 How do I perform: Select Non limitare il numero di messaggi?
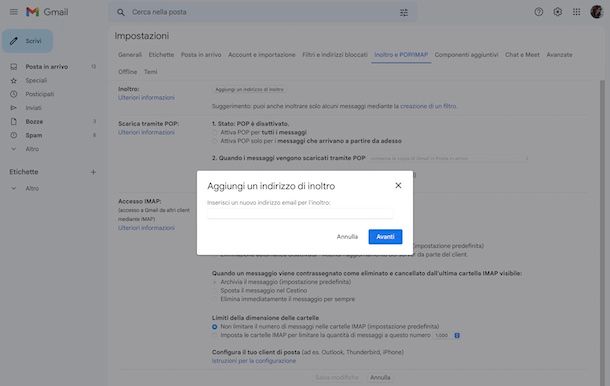click(215, 327)
